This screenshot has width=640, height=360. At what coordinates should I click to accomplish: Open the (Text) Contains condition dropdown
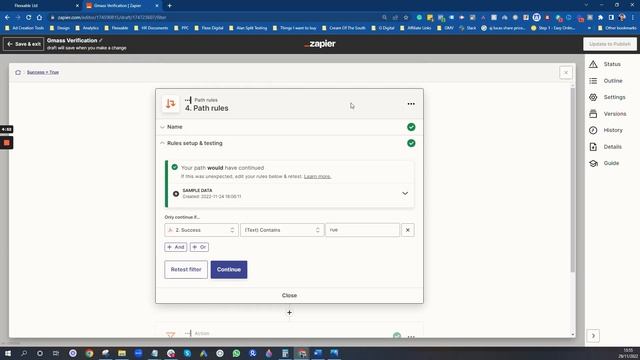click(x=282, y=230)
